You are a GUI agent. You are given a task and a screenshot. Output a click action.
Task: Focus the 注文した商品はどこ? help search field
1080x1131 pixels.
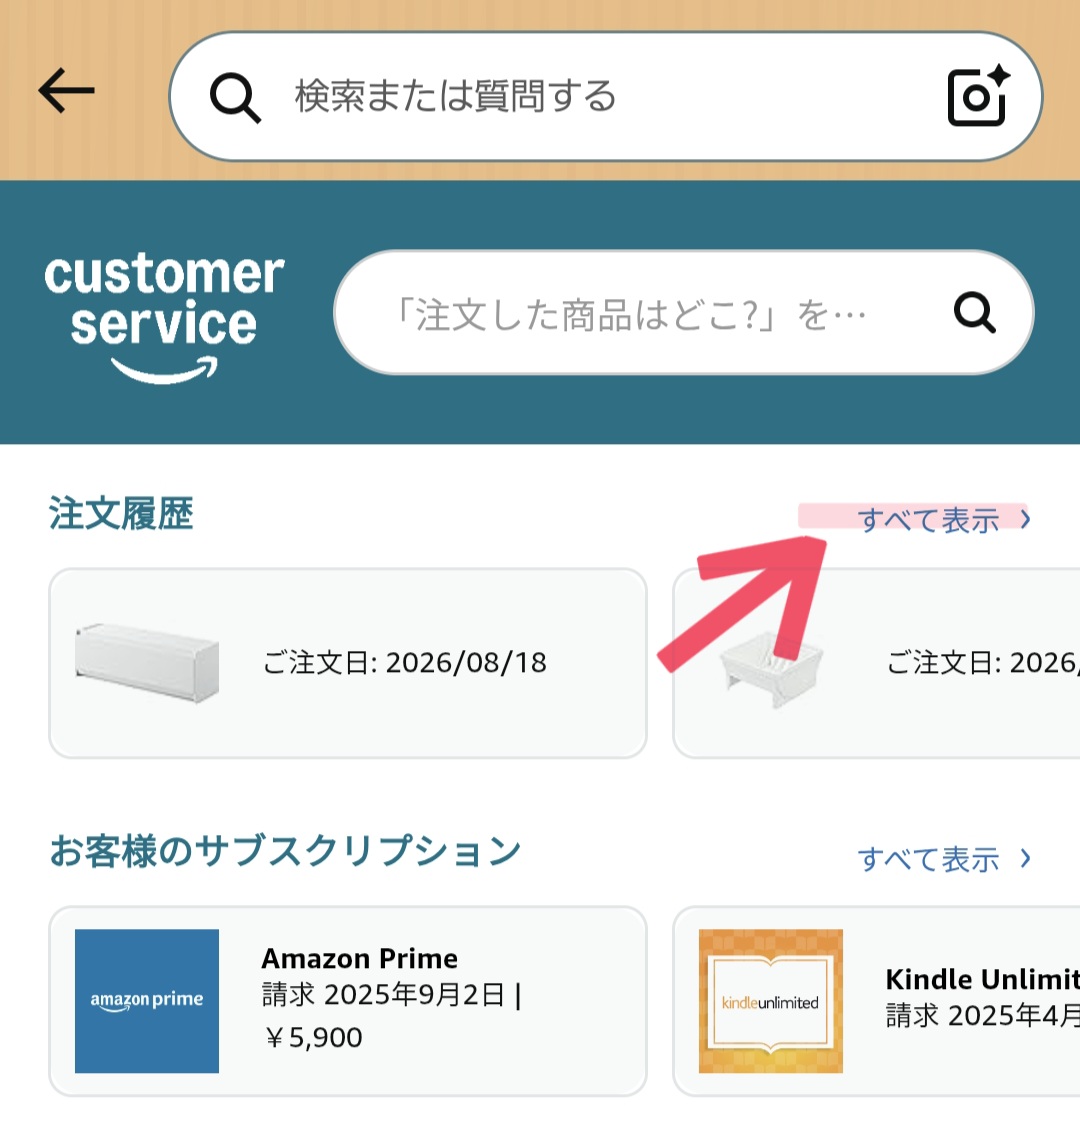683,312
